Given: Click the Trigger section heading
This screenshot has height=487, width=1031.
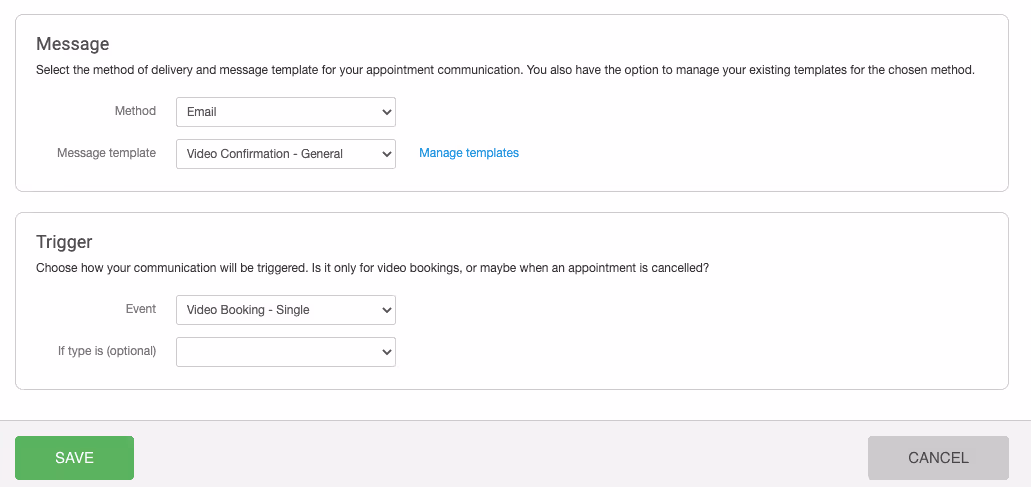Looking at the screenshot, I should pos(64,242).
